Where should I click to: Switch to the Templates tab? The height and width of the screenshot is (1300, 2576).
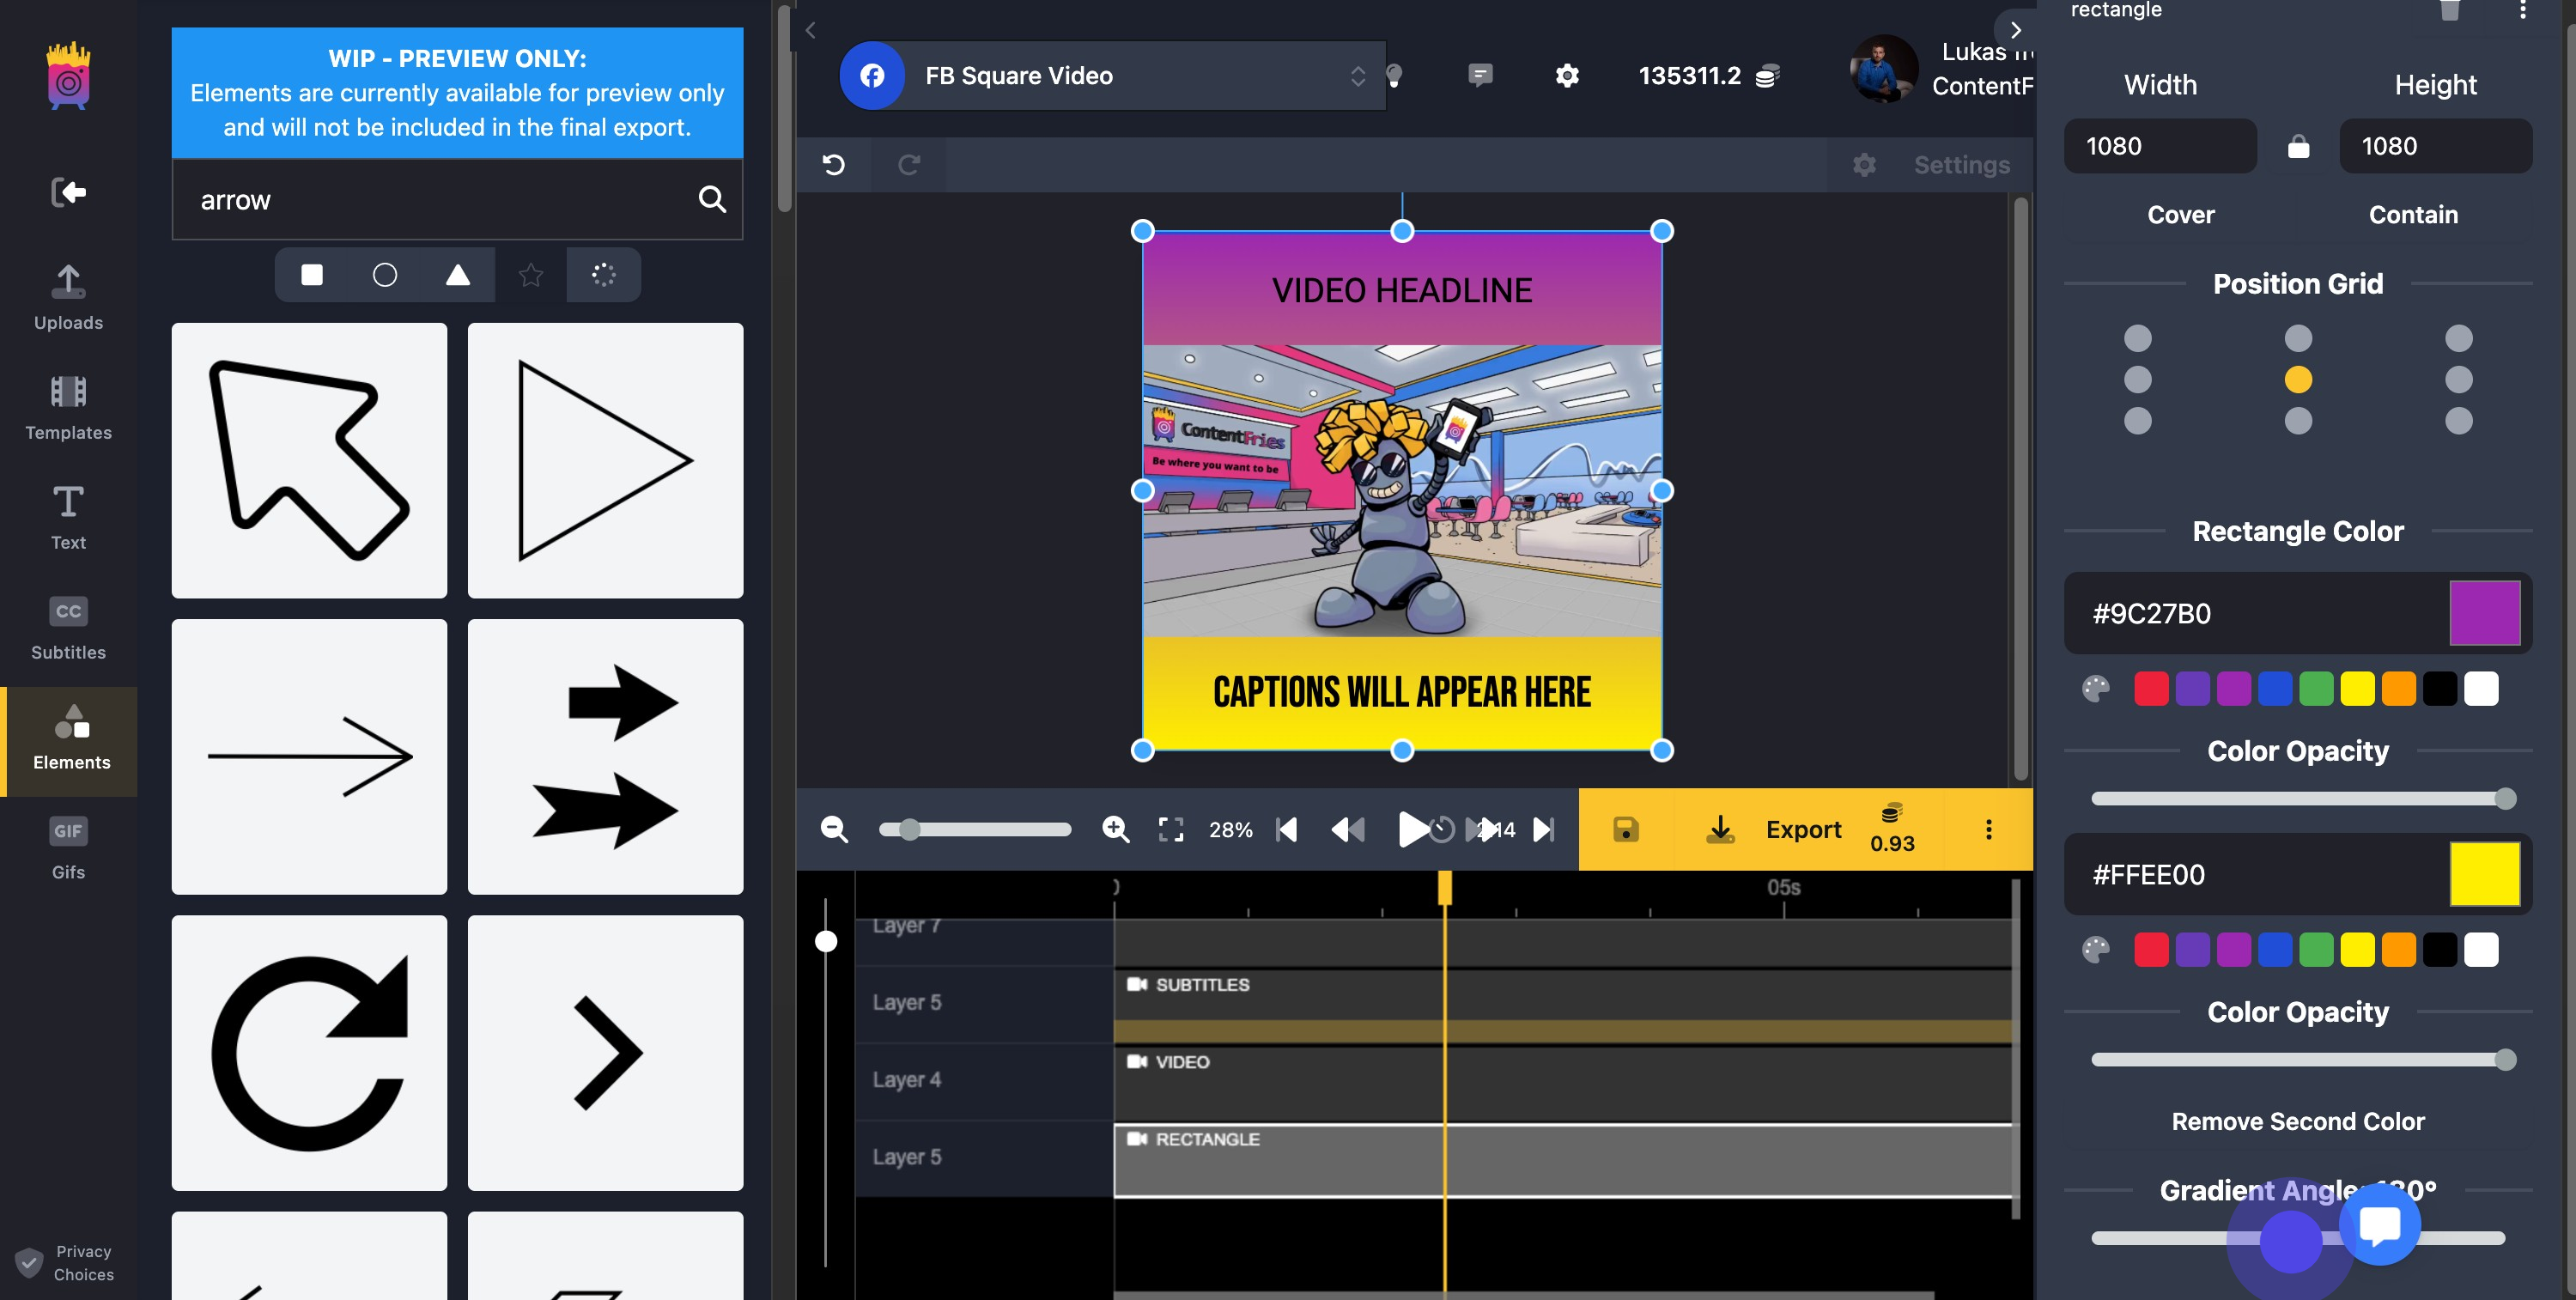coord(68,407)
